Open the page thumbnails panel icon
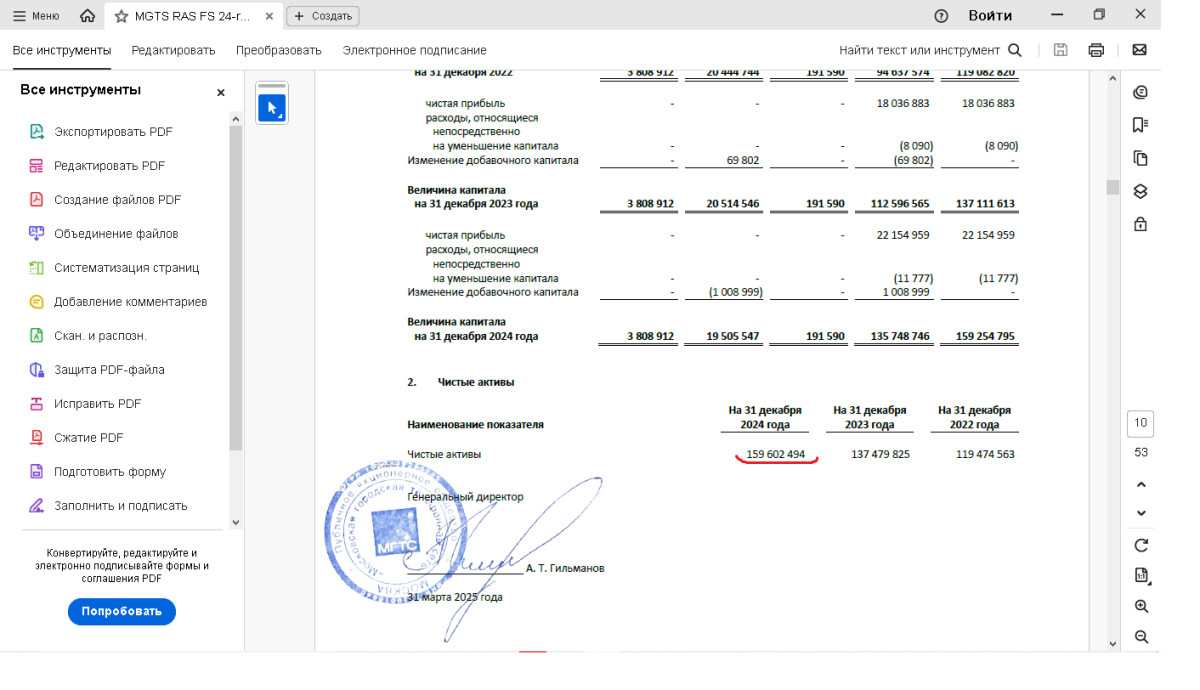The image size is (1200, 690). [x=1140, y=158]
